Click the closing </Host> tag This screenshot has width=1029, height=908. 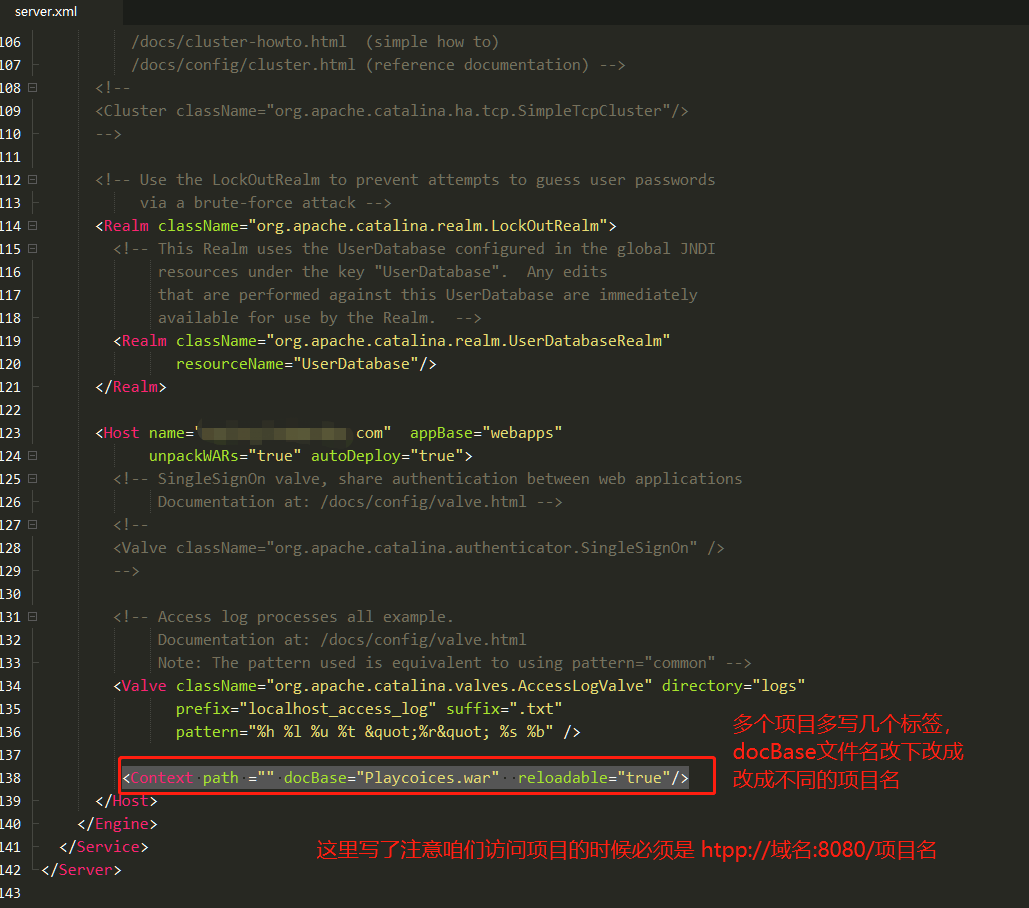[x=127, y=800]
